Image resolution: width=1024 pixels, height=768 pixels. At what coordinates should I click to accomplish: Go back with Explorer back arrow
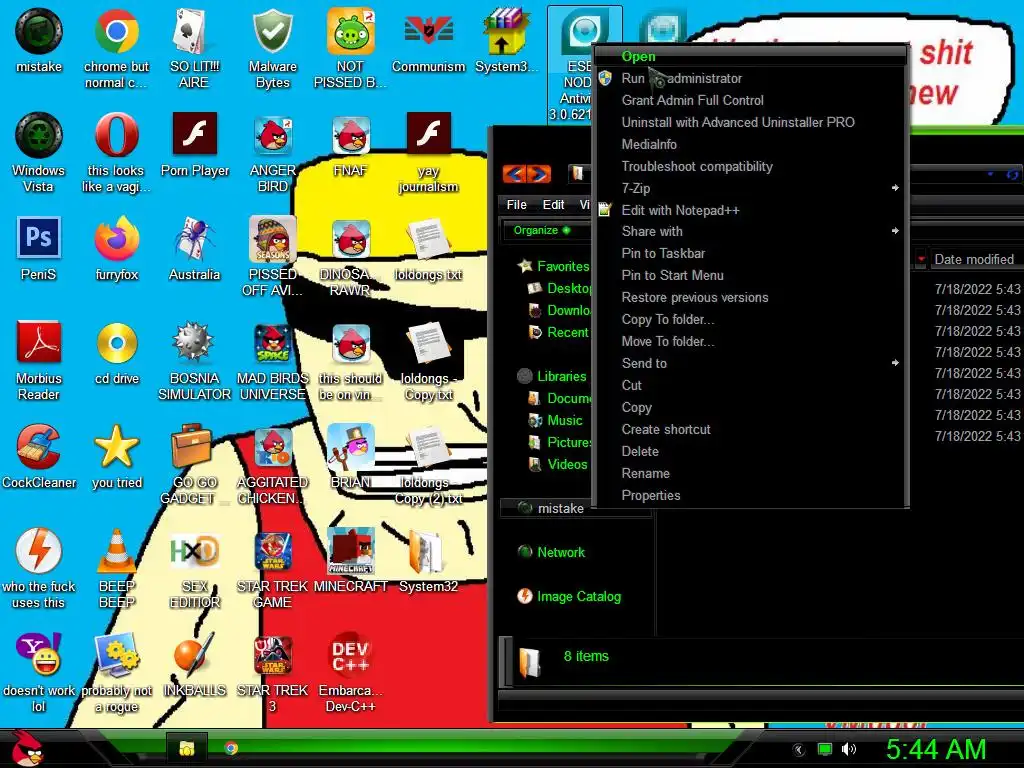click(x=514, y=174)
